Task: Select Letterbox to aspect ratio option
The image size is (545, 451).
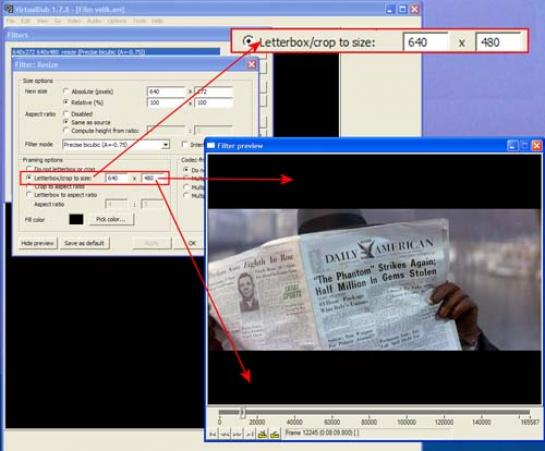Action: [x=30, y=195]
